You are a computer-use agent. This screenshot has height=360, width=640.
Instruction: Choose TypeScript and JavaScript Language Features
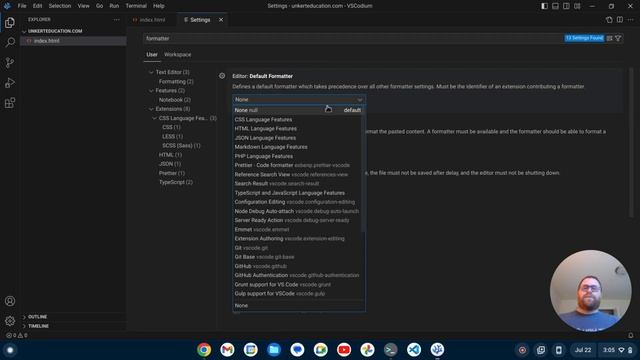click(x=297, y=193)
